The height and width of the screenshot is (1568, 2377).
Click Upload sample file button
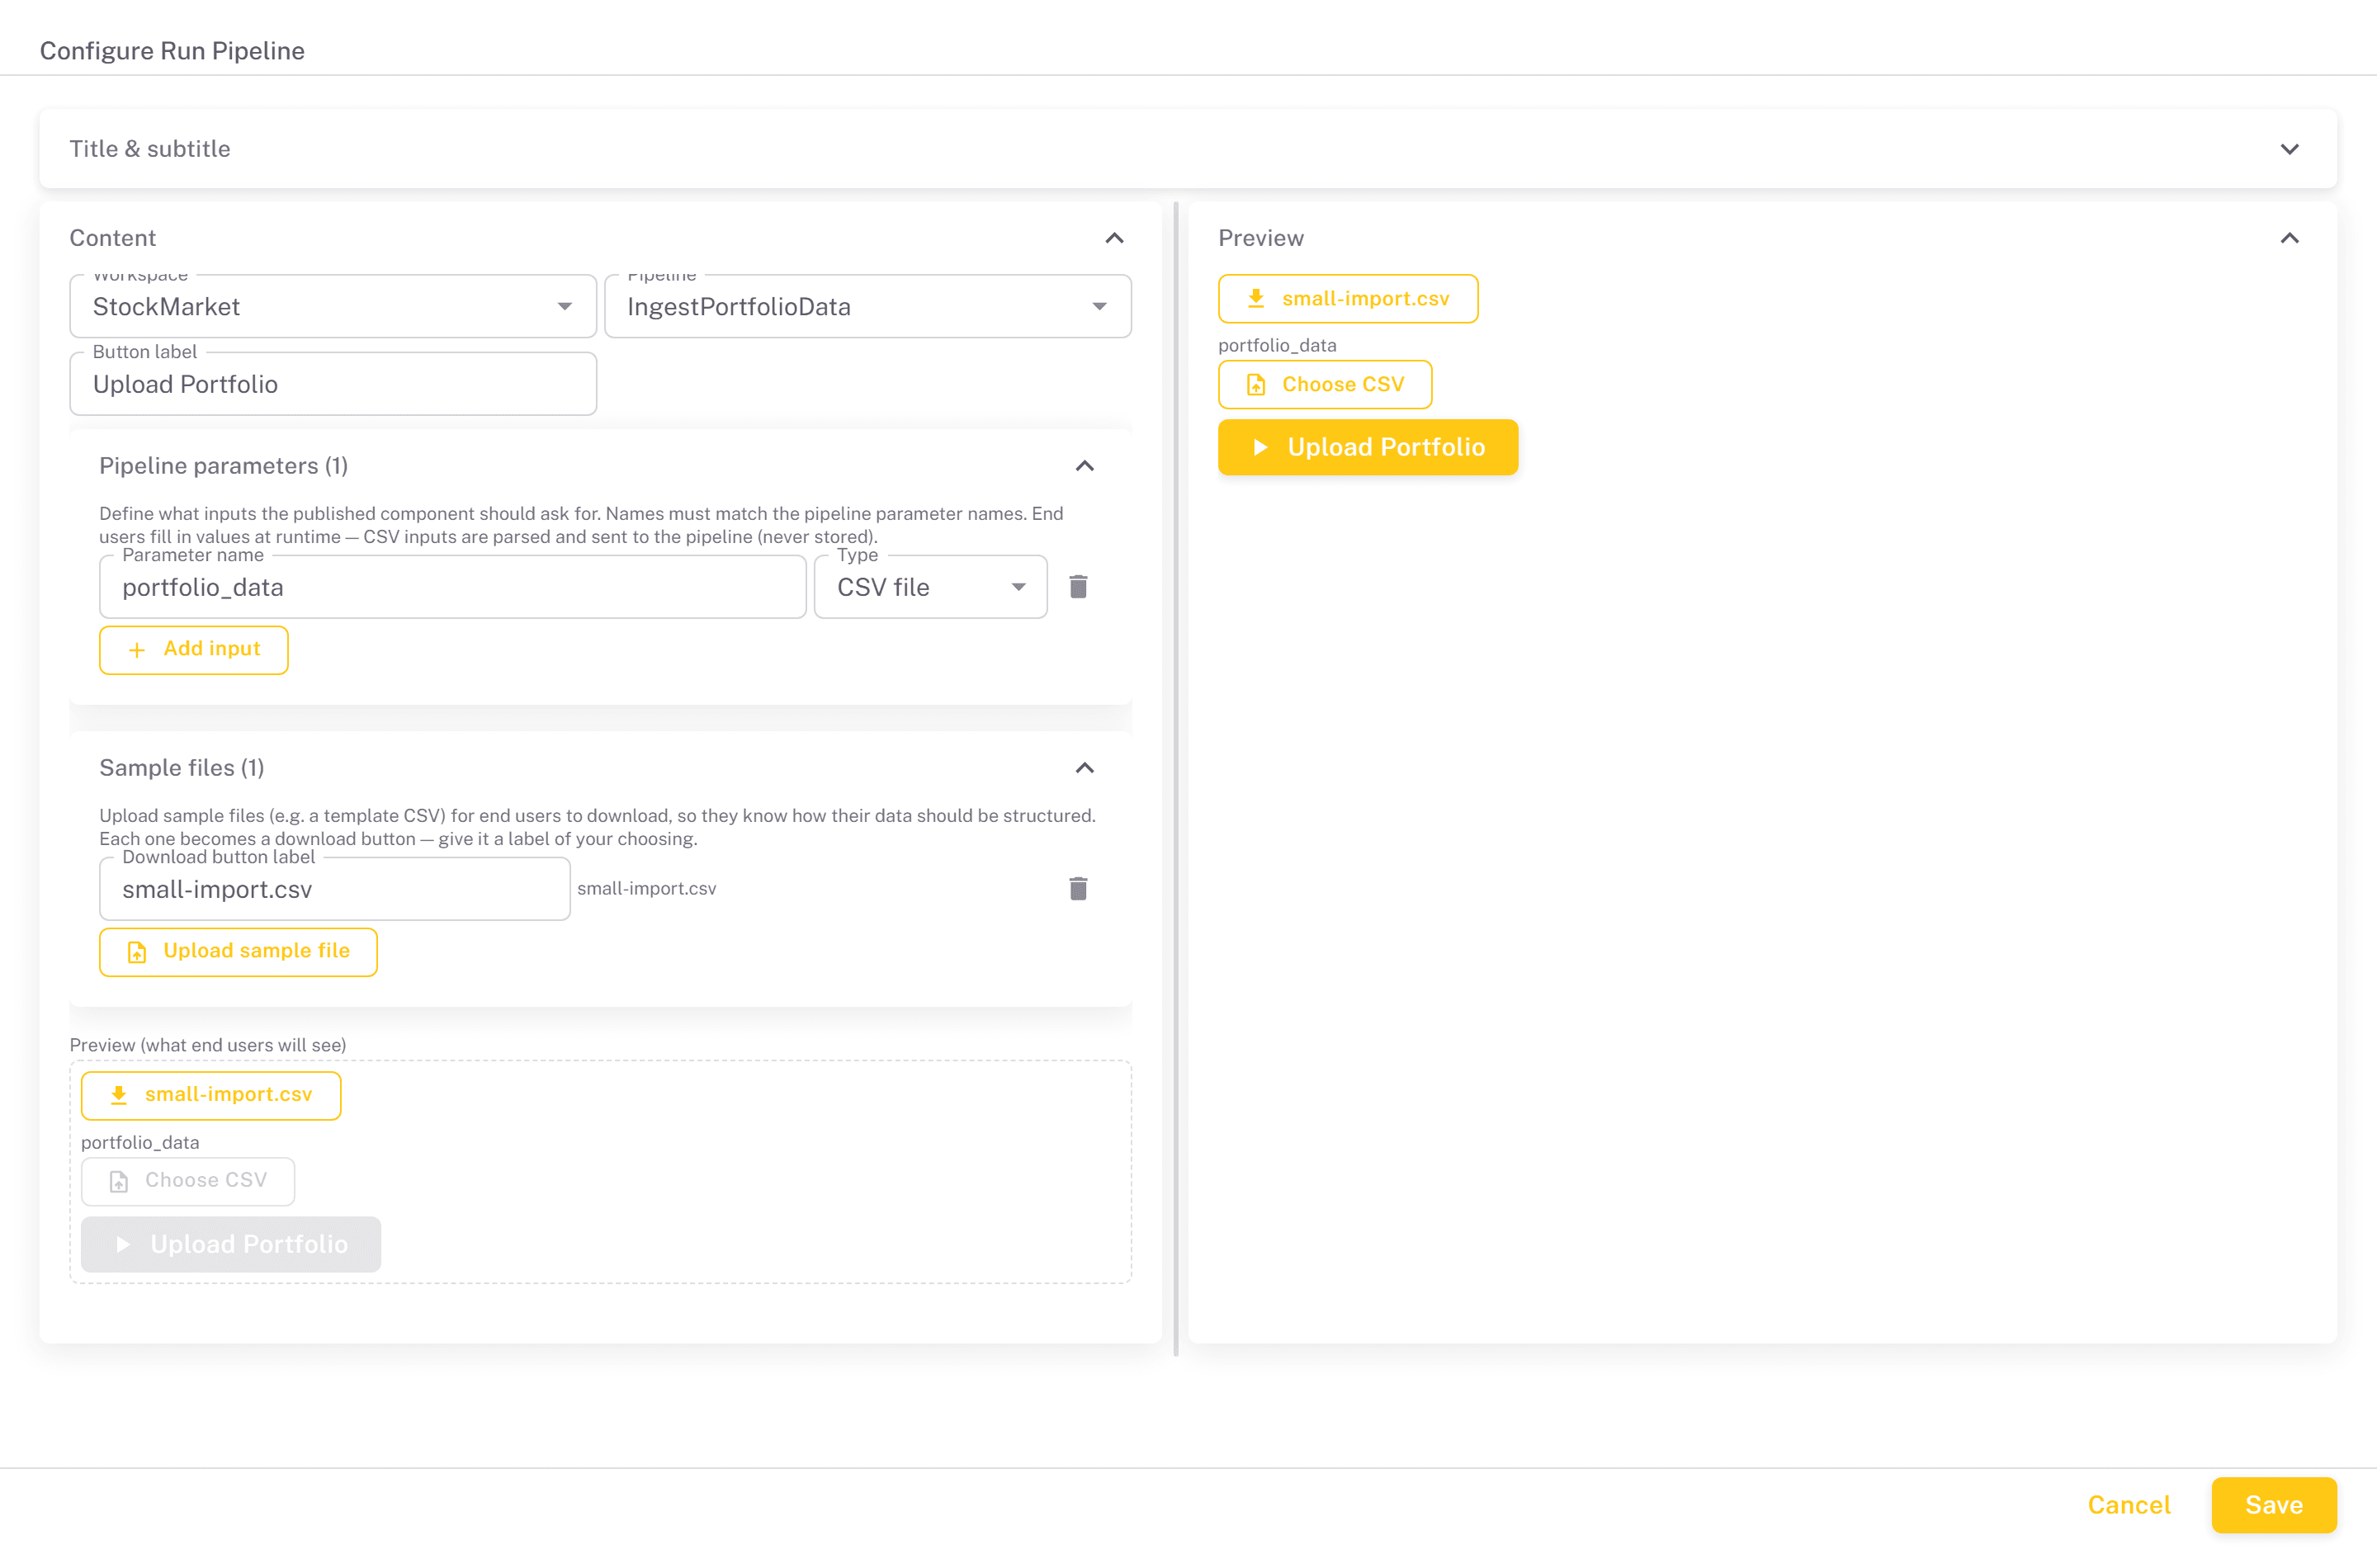coord(238,952)
